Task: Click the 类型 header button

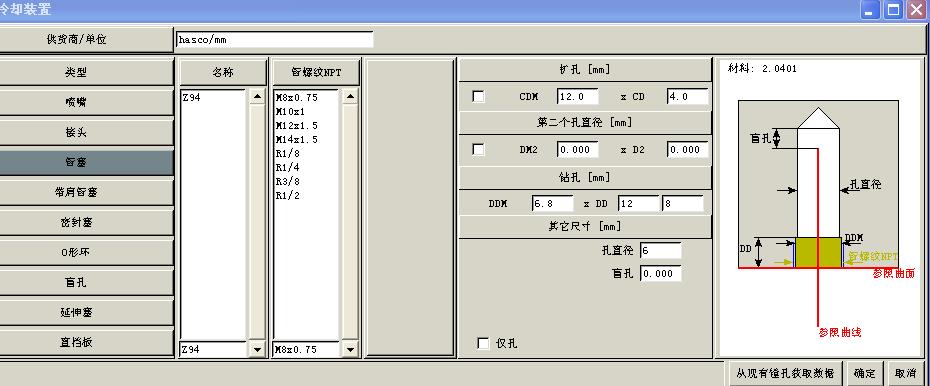Action: [87, 72]
